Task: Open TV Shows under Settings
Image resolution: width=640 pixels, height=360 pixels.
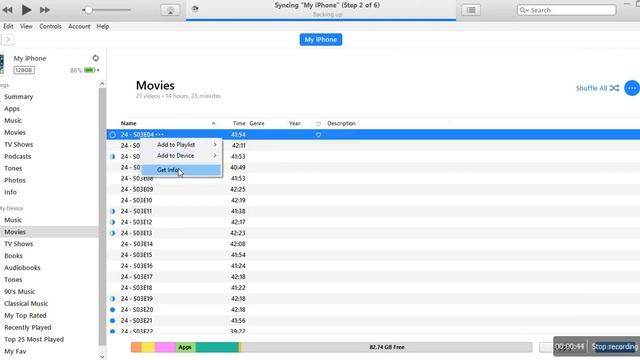Action: coord(18,144)
